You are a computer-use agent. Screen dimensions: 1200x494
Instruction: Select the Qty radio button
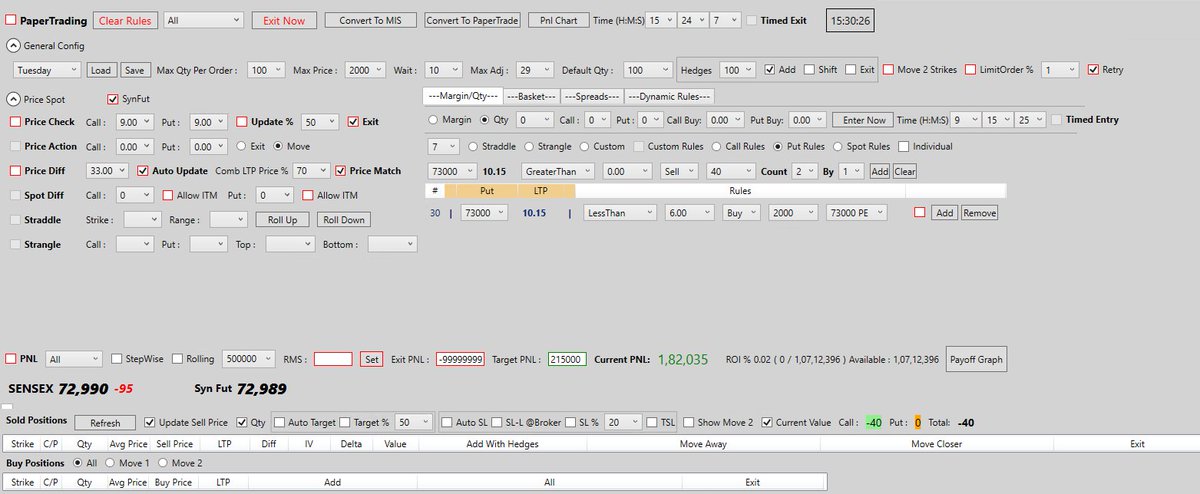click(486, 120)
